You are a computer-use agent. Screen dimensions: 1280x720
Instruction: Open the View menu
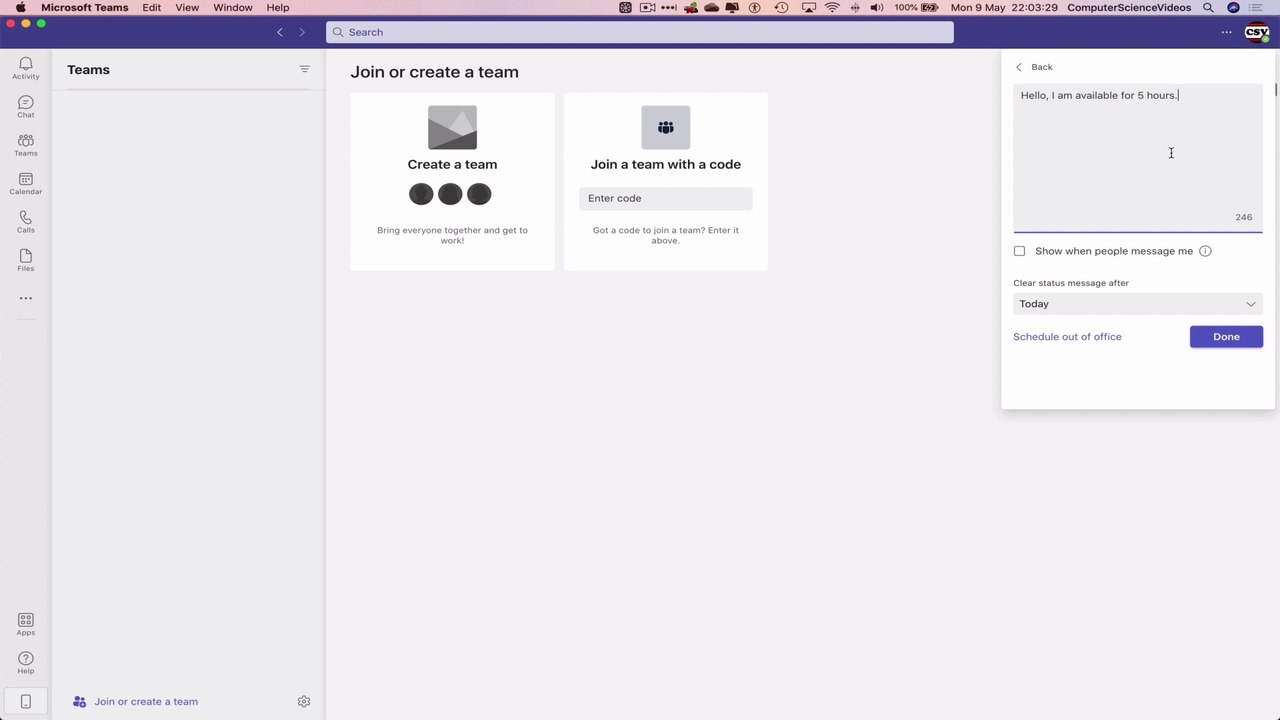click(187, 7)
